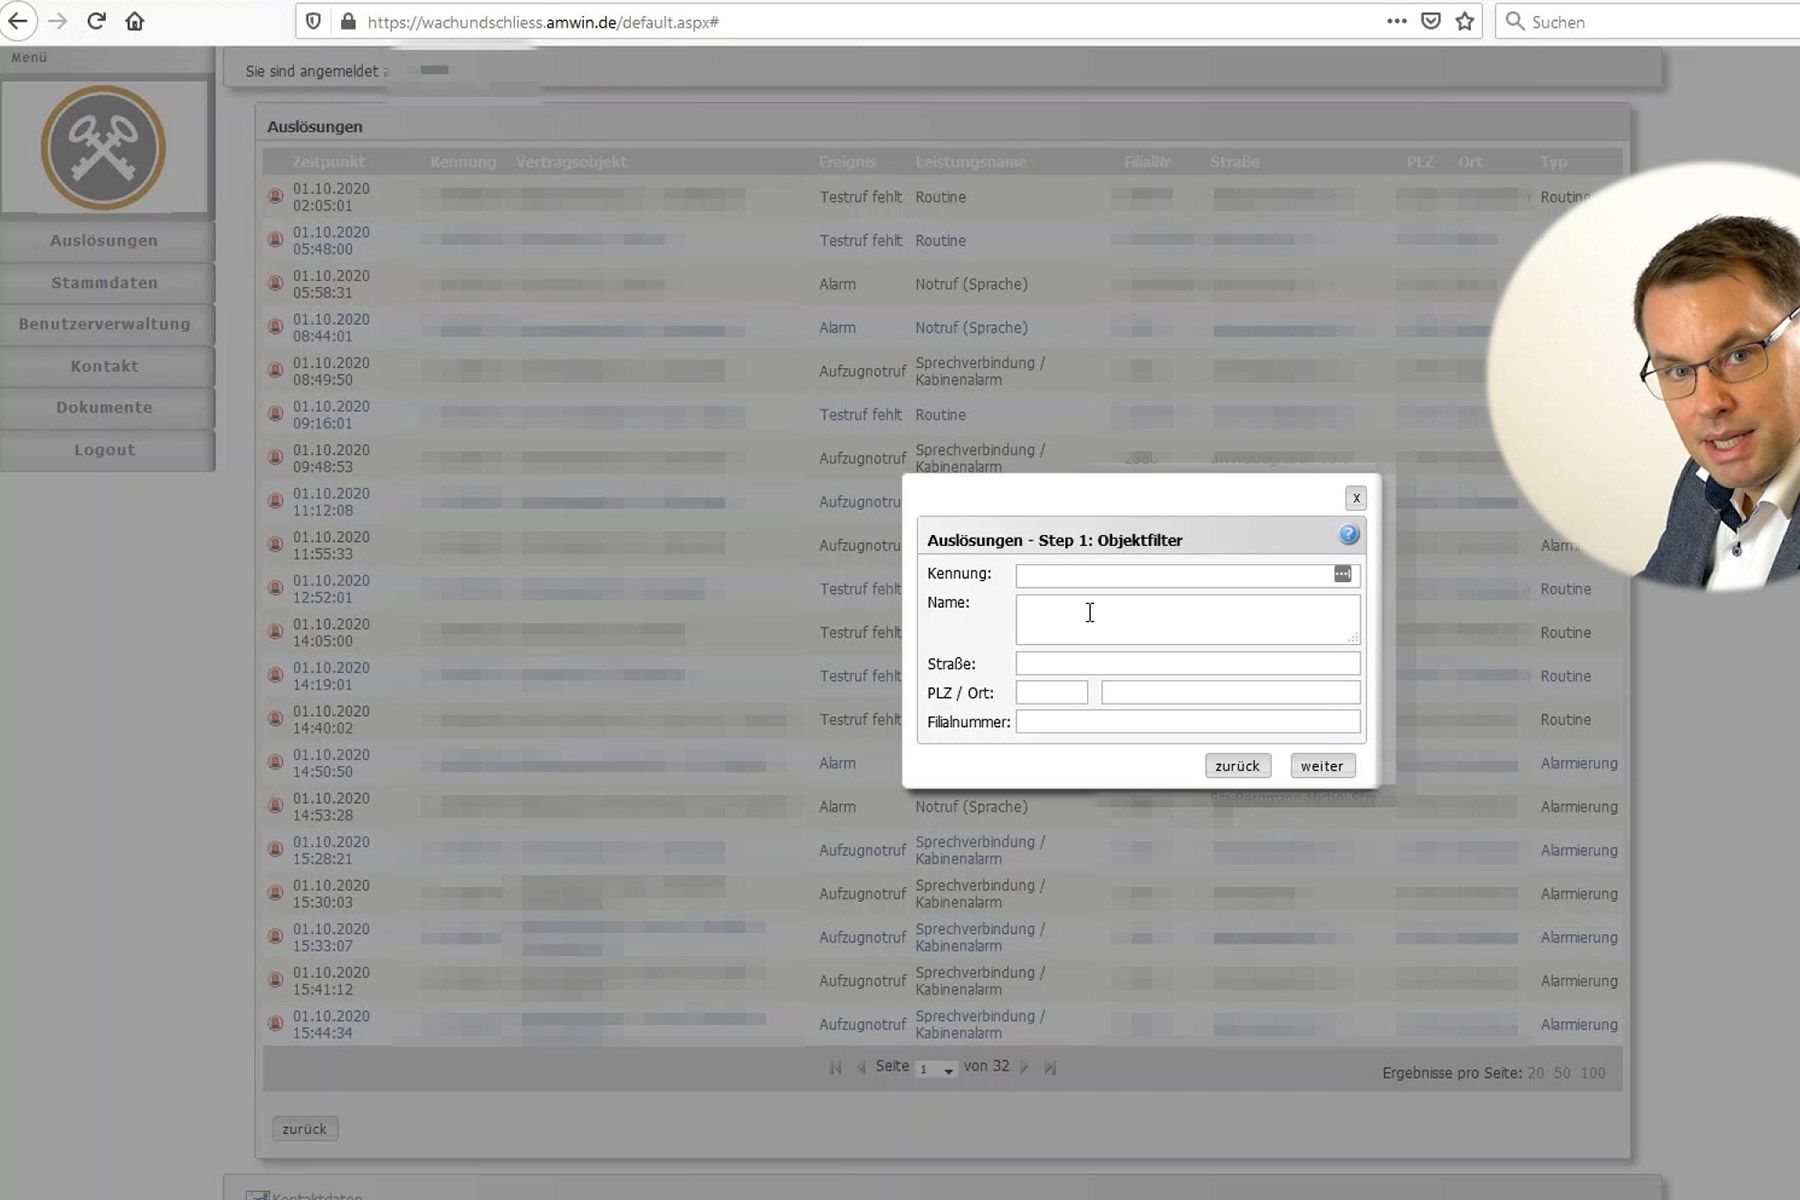Click Logout in the sidebar
Viewport: 1800px width, 1200px height.
tap(105, 450)
